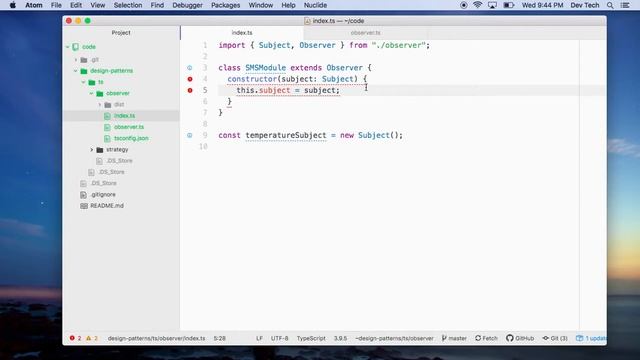
Task: Open the .gitignore file
Action: click(x=103, y=195)
